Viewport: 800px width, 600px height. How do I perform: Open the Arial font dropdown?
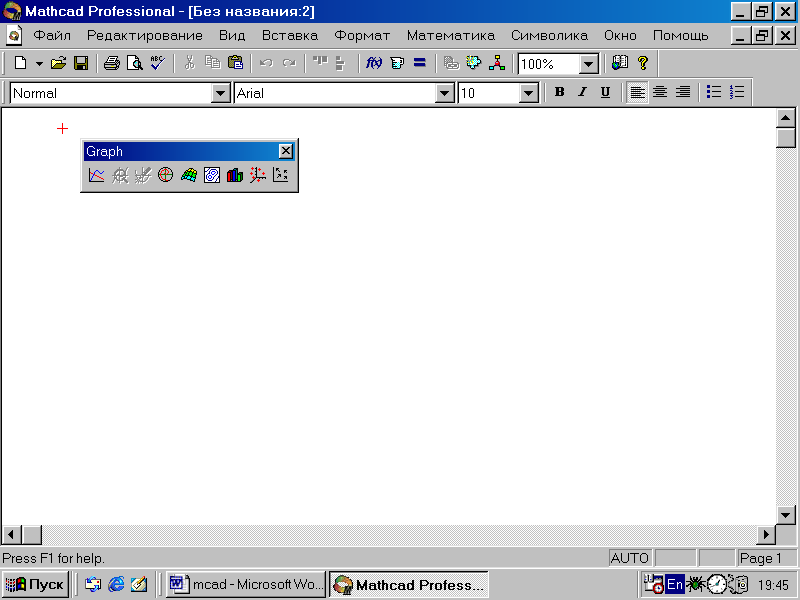(x=444, y=93)
